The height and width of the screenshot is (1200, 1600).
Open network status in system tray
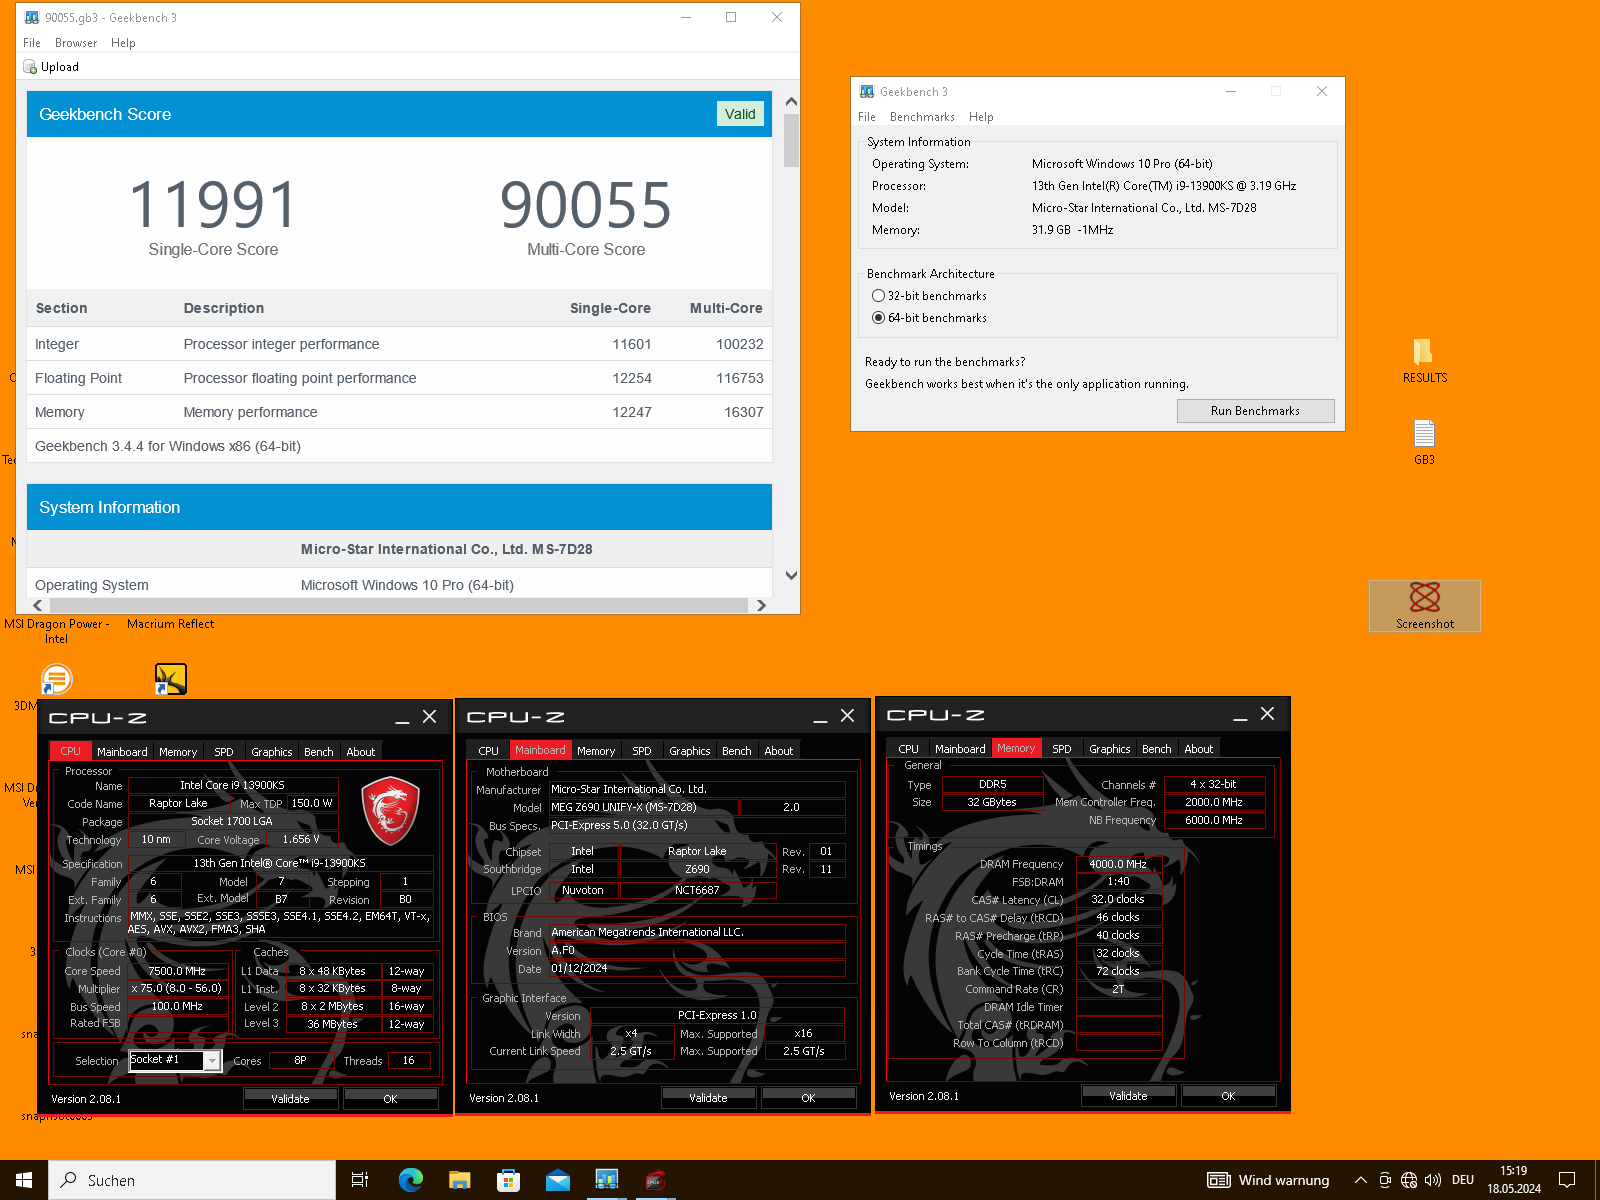click(x=1409, y=1180)
